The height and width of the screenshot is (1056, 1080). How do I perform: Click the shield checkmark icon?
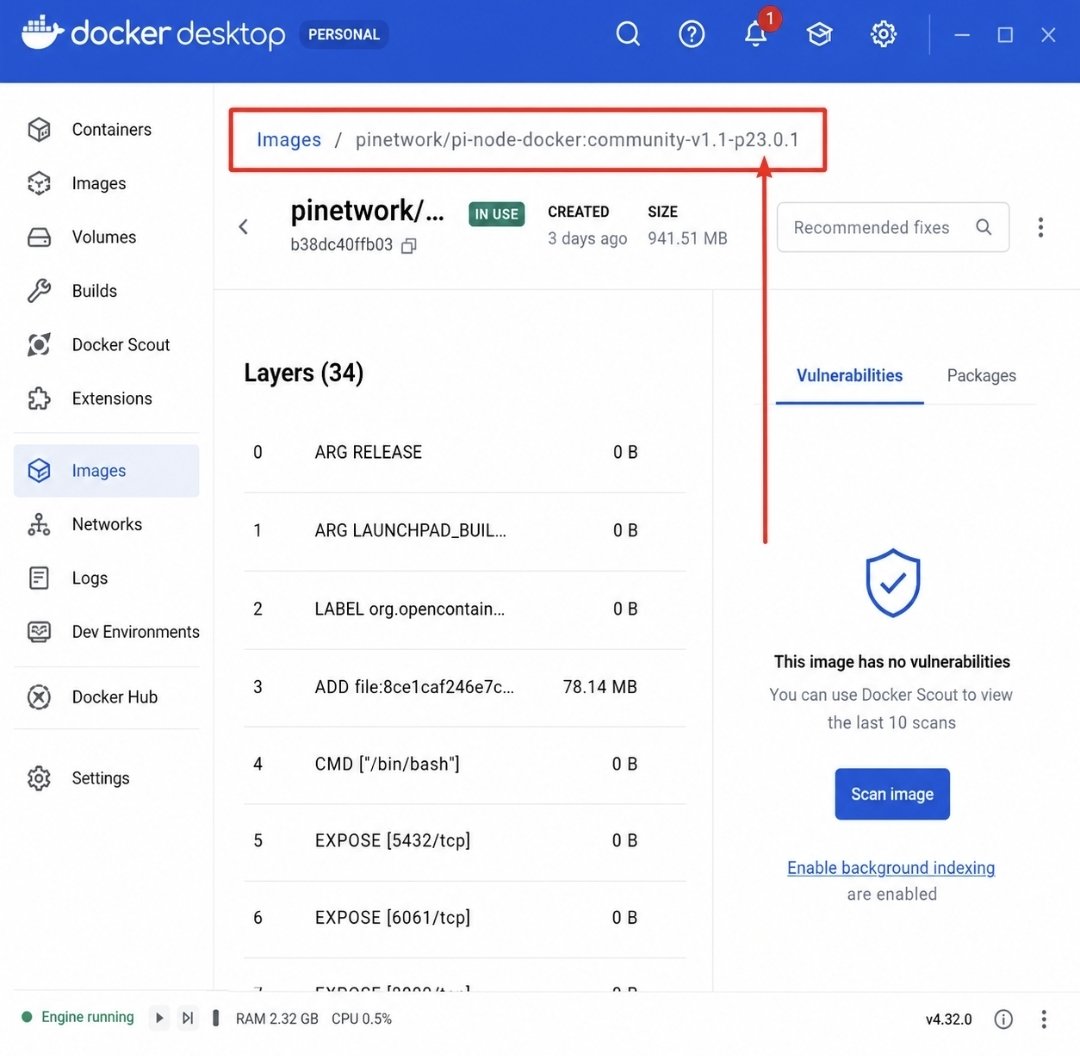[x=893, y=583]
